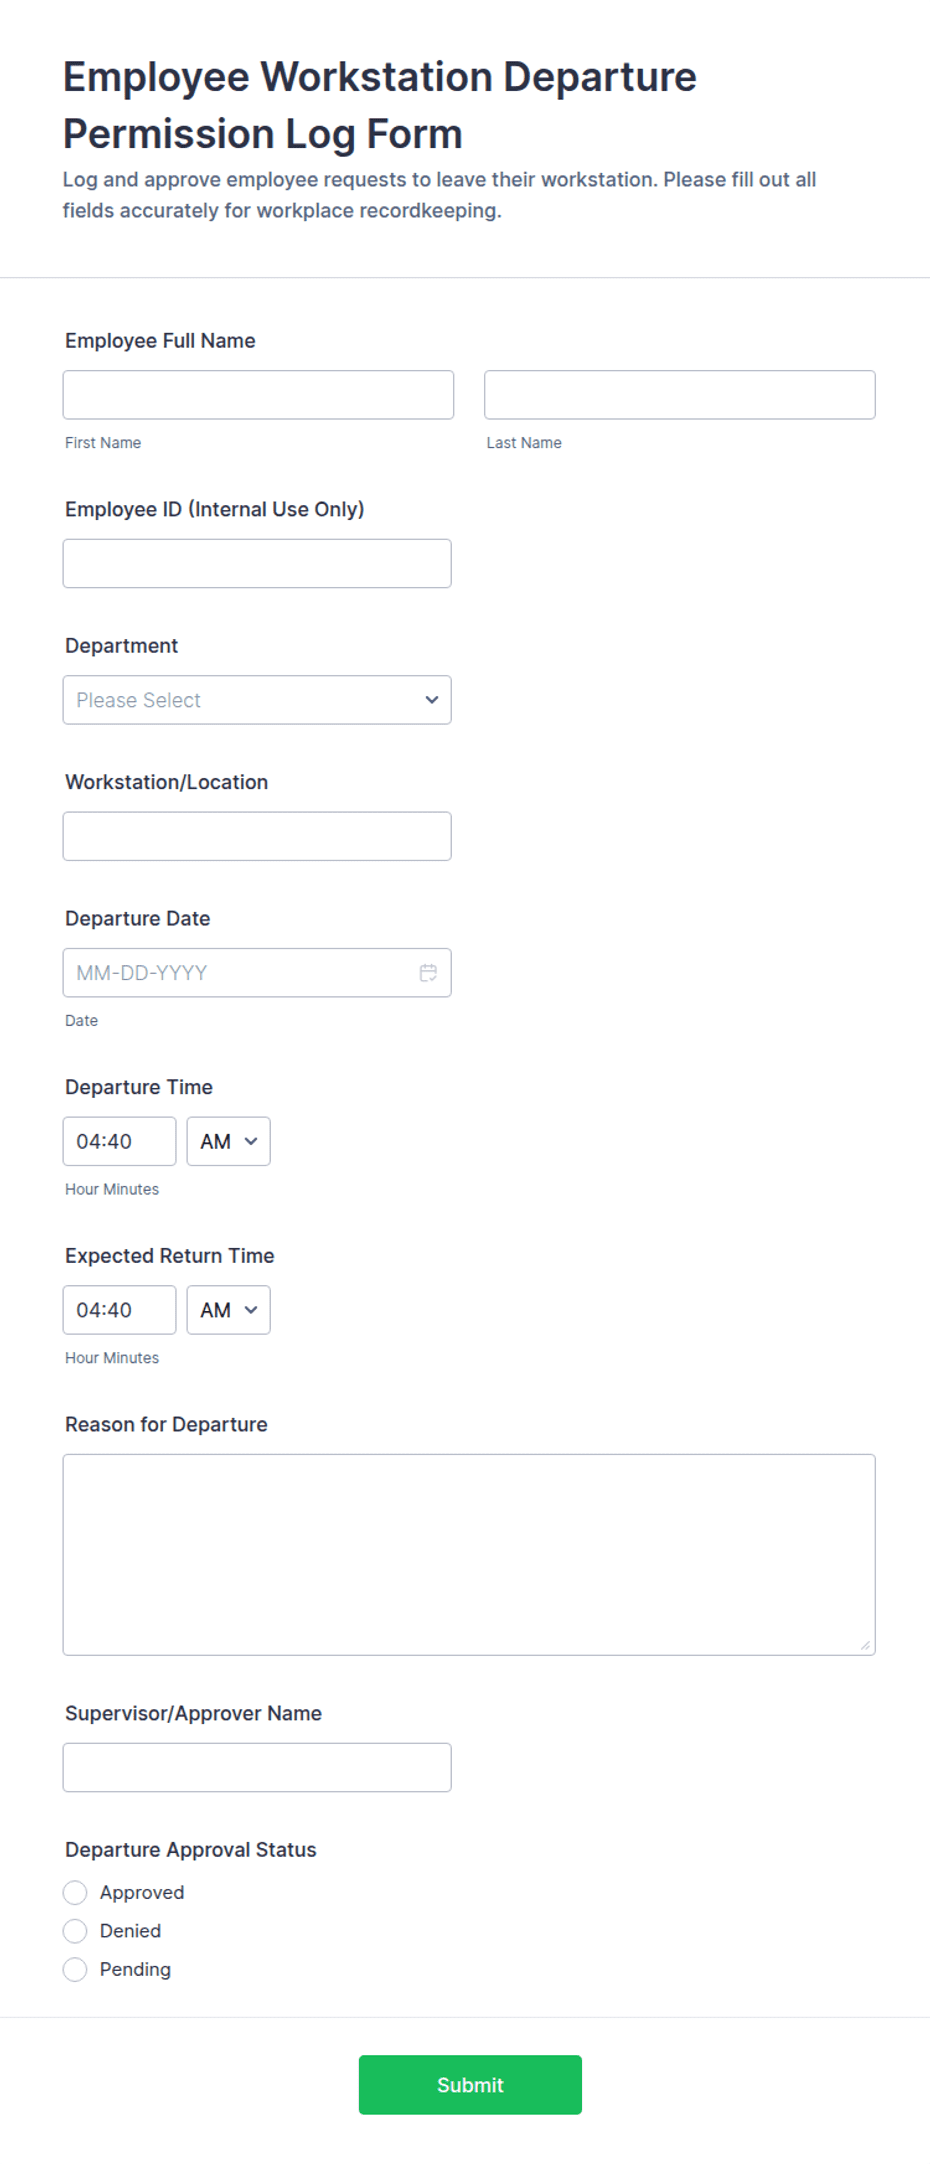Click the Department dropdown chevron arrow
This screenshot has width=930, height=2164.
click(432, 700)
